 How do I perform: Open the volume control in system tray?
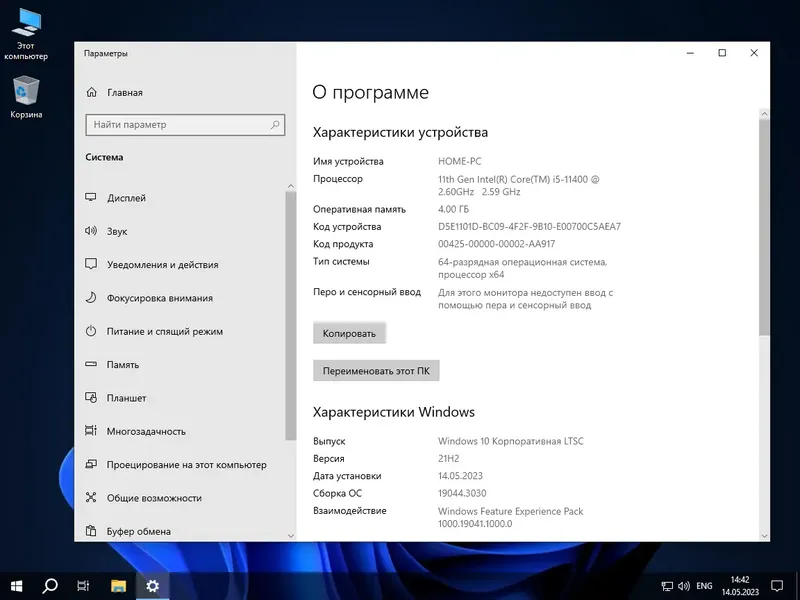coord(684,586)
